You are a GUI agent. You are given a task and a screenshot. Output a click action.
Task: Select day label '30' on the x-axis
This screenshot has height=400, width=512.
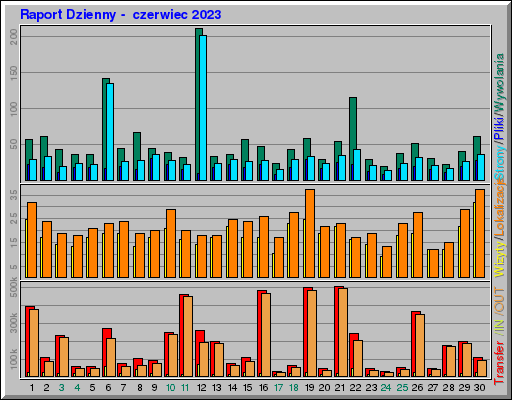click(479, 387)
